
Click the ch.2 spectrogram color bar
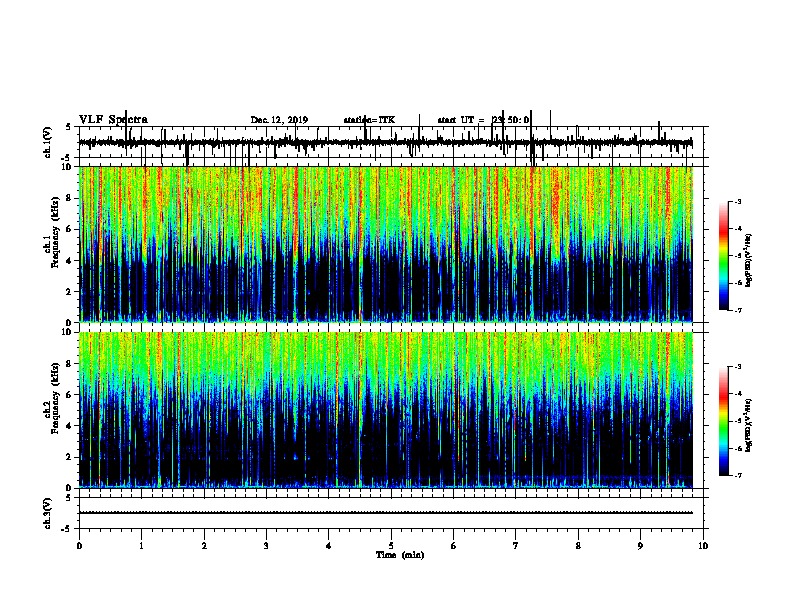pyautogui.click(x=724, y=421)
